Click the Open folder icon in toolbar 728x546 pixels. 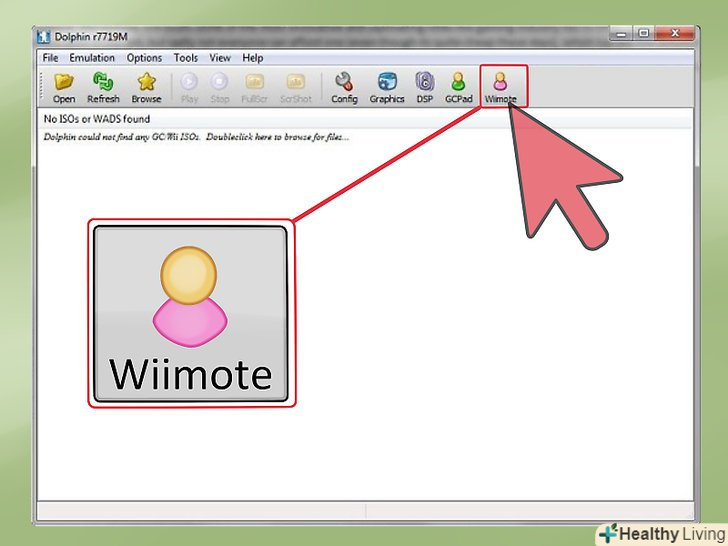coord(64,86)
